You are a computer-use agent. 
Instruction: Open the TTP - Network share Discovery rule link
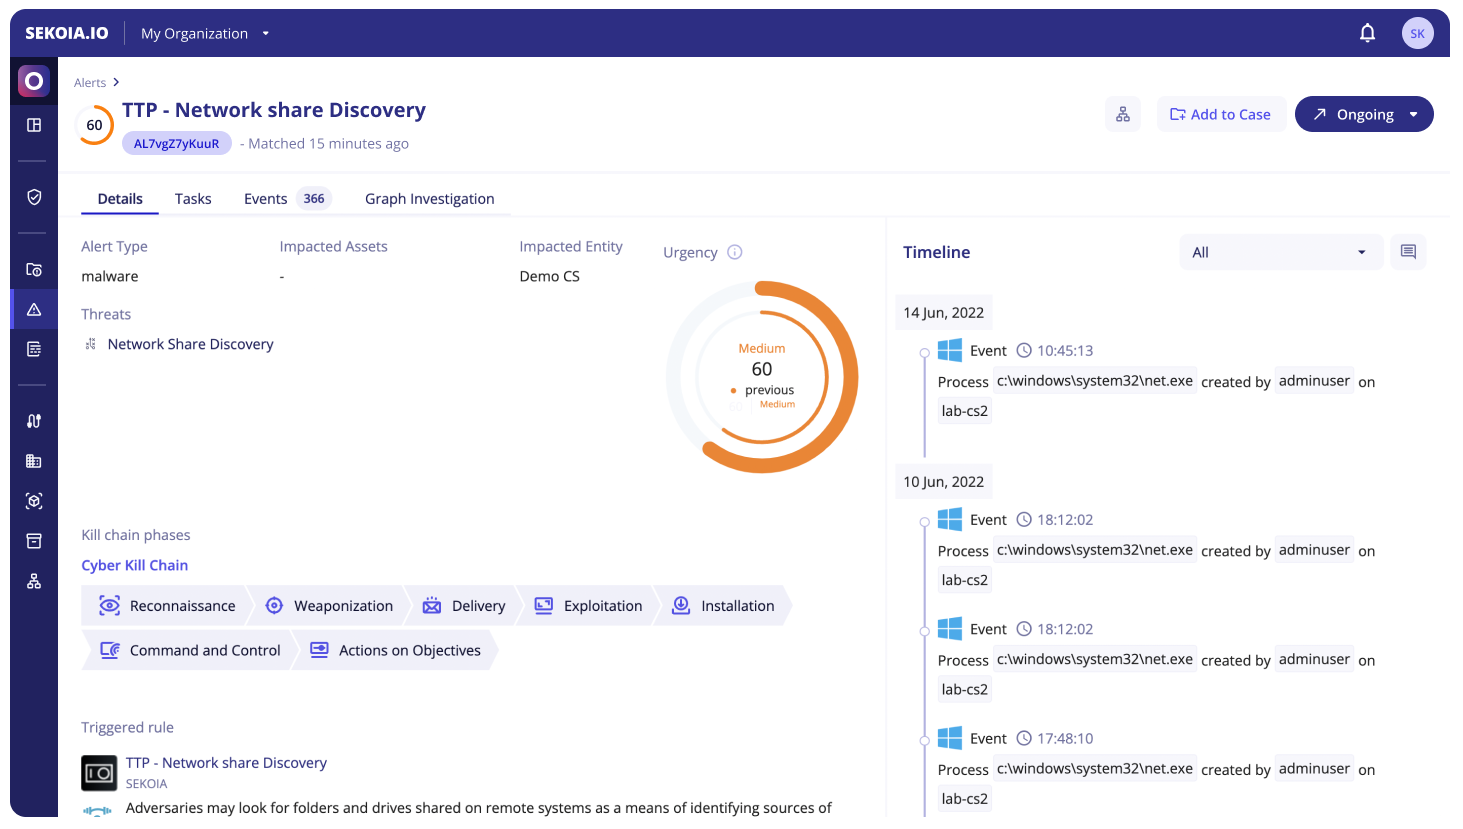[x=226, y=763]
